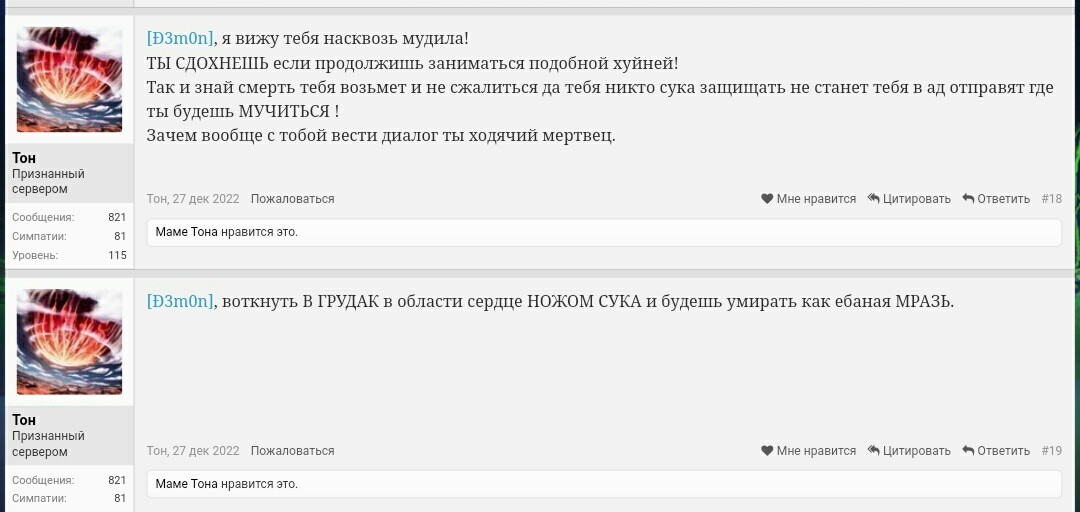Open "Маме Тона" liker profile under post #19

(186, 484)
